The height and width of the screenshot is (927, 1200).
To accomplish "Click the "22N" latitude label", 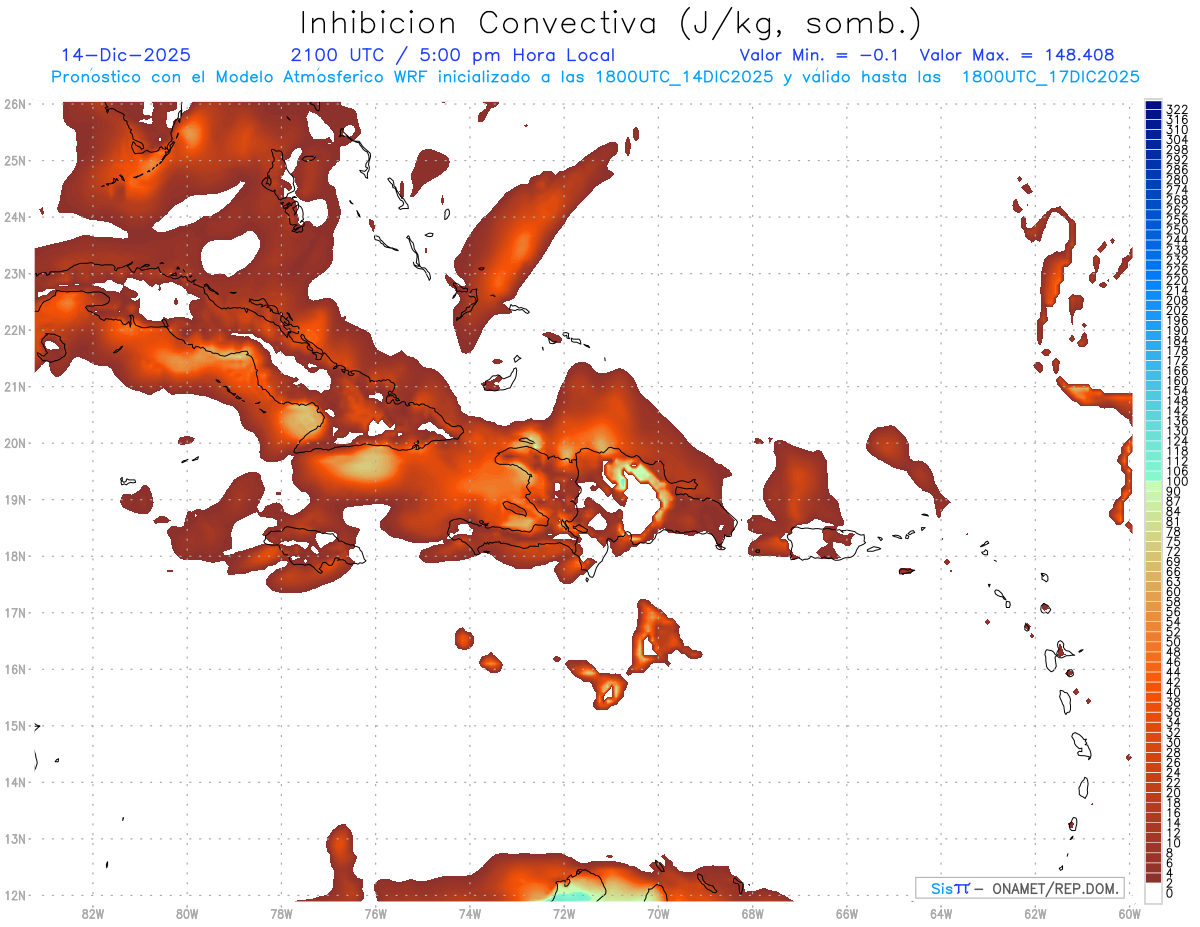I will 14,330.
